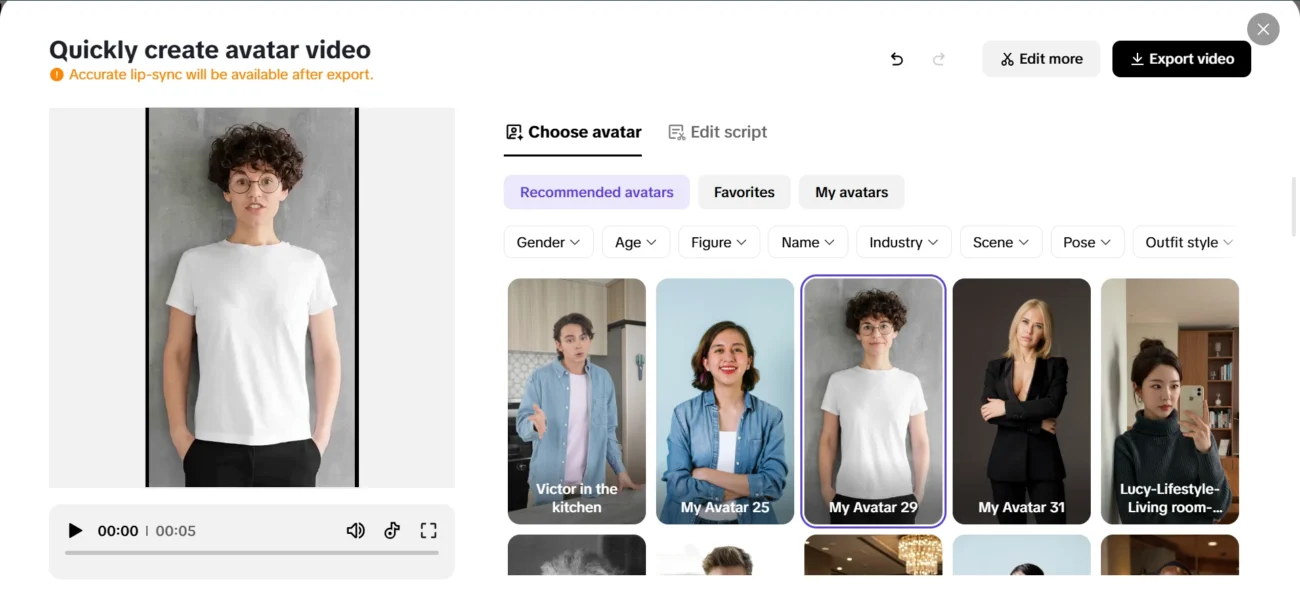The height and width of the screenshot is (603, 1300).
Task: Play the avatar video preview
Action: pos(75,531)
